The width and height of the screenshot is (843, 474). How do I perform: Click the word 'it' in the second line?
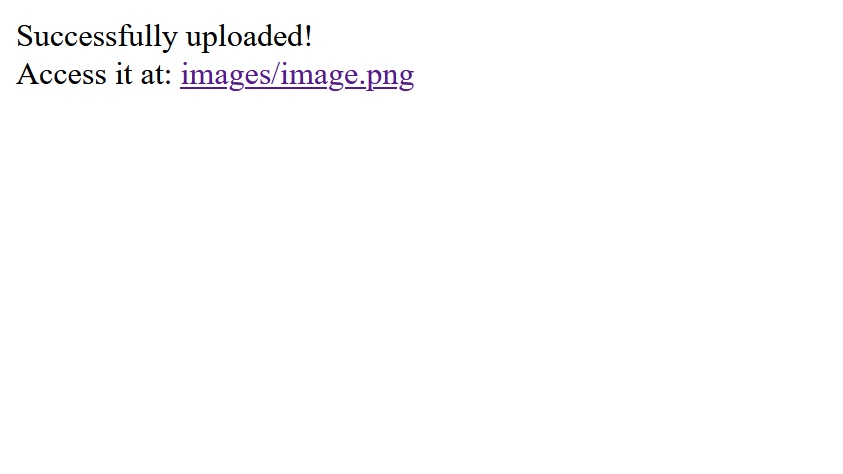(124, 74)
